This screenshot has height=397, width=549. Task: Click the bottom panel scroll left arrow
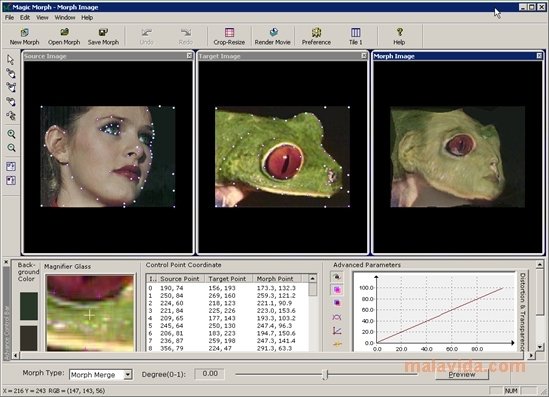click(x=15, y=355)
